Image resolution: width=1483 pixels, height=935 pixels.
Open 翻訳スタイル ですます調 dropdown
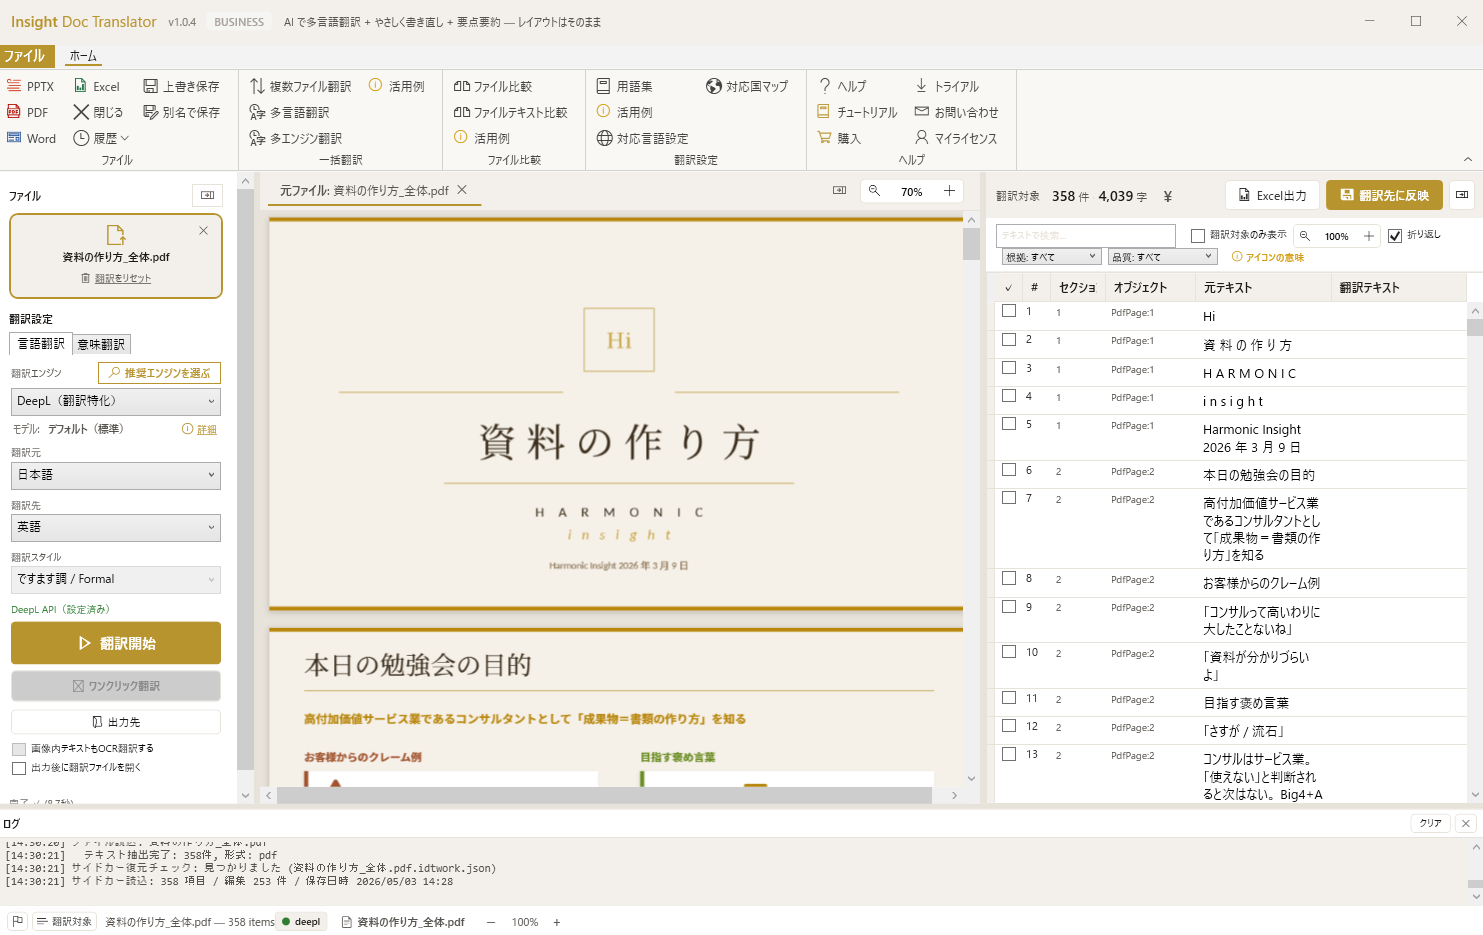(116, 579)
